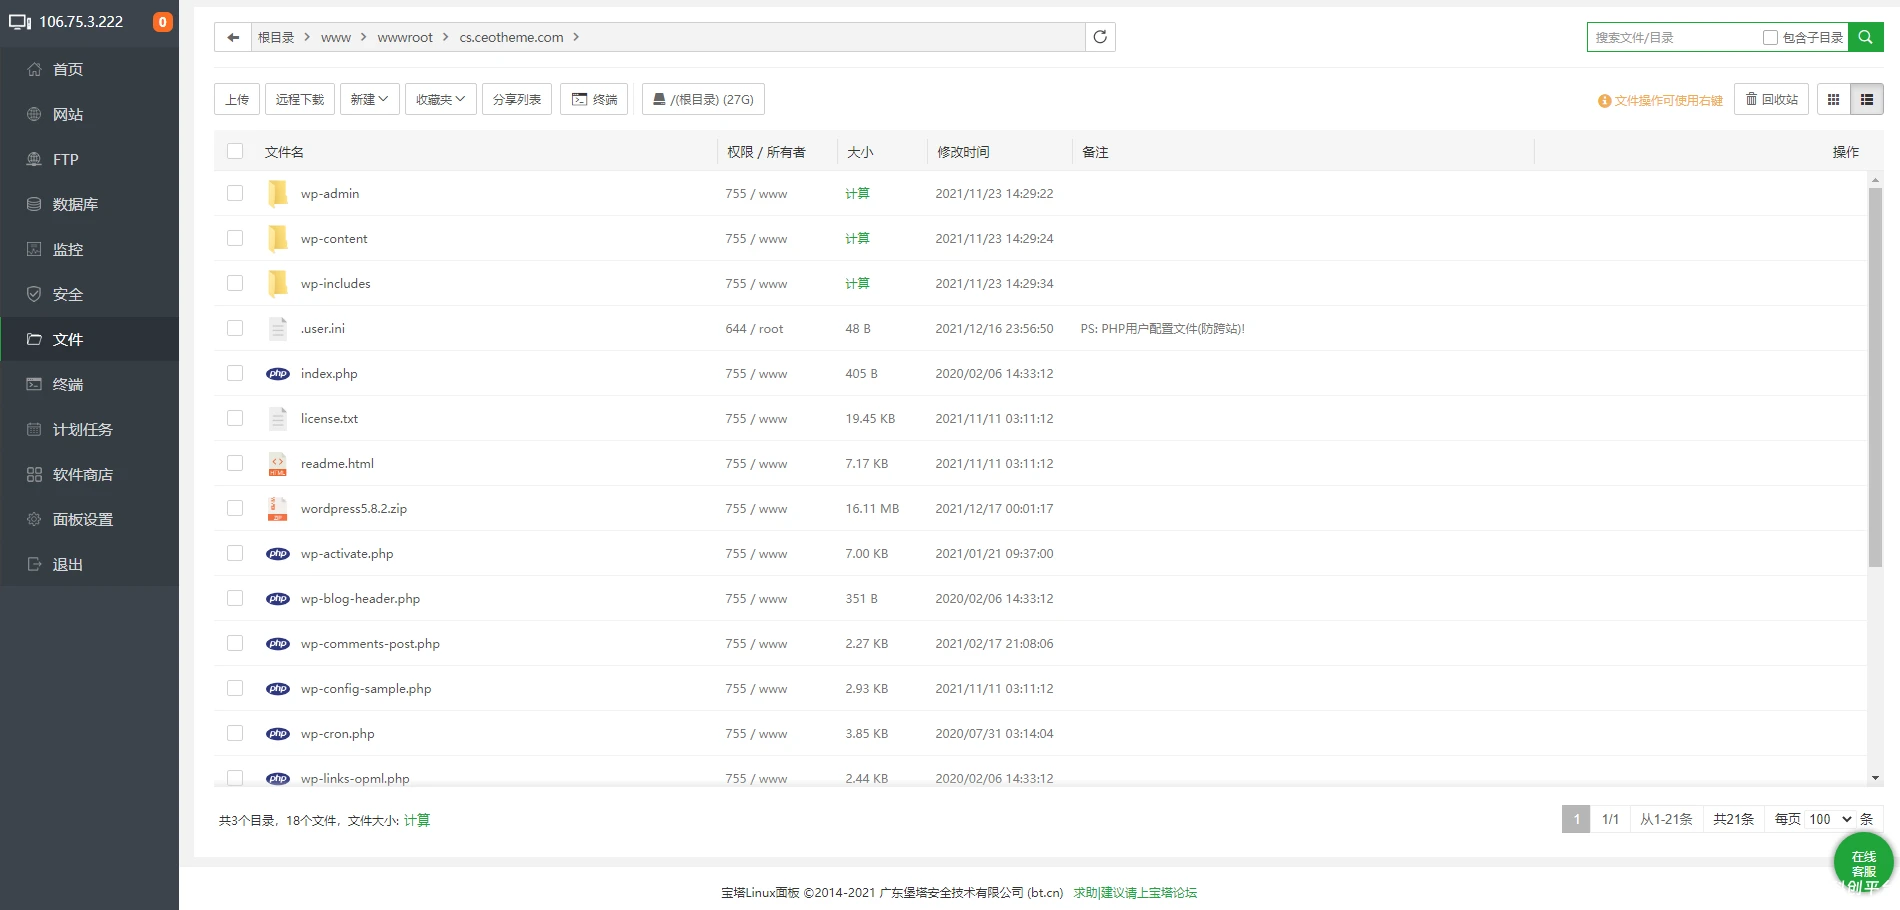Switch file listing to grid view
This screenshot has width=1900, height=910.
tap(1833, 99)
